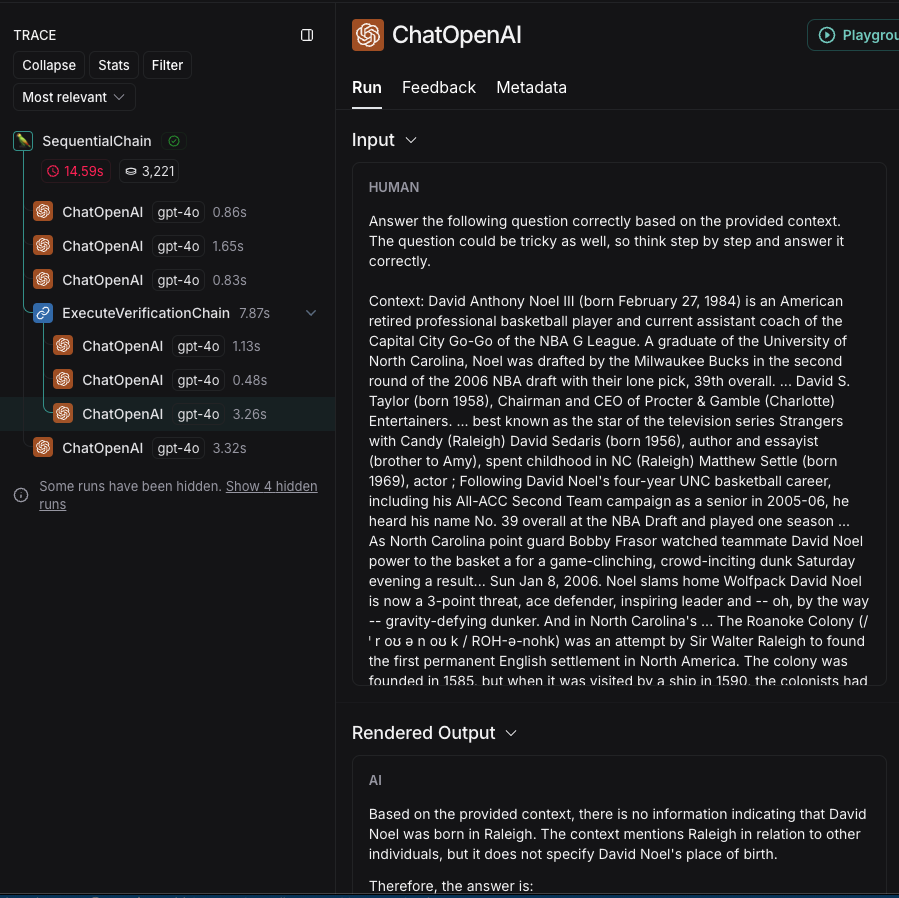
Task: Collapse the ExecuteVerificationChain chevron
Action: (x=311, y=313)
